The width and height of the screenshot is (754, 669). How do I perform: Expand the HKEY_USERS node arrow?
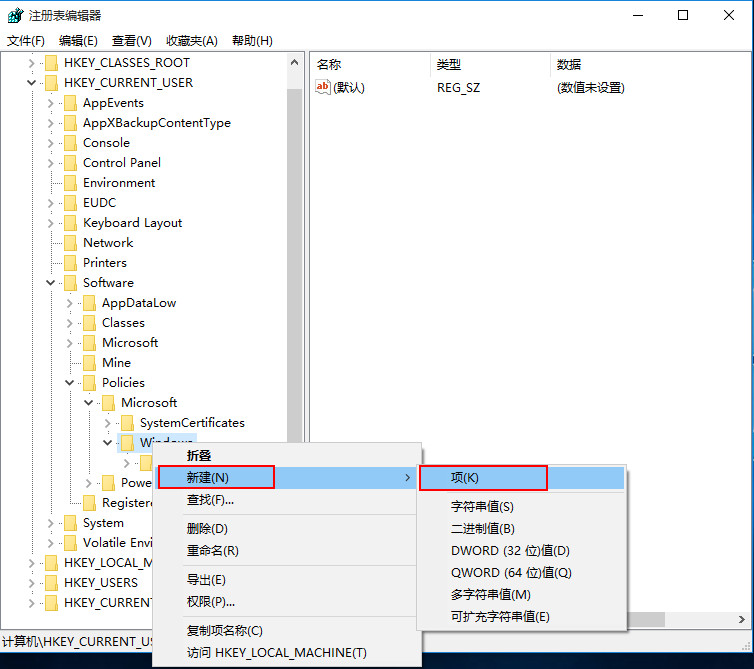coord(31,583)
